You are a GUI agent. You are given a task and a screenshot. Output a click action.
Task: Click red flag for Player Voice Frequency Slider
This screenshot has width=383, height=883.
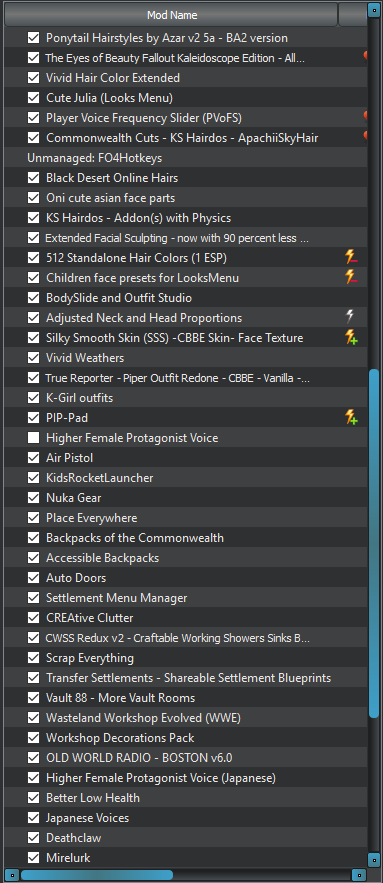(x=365, y=117)
